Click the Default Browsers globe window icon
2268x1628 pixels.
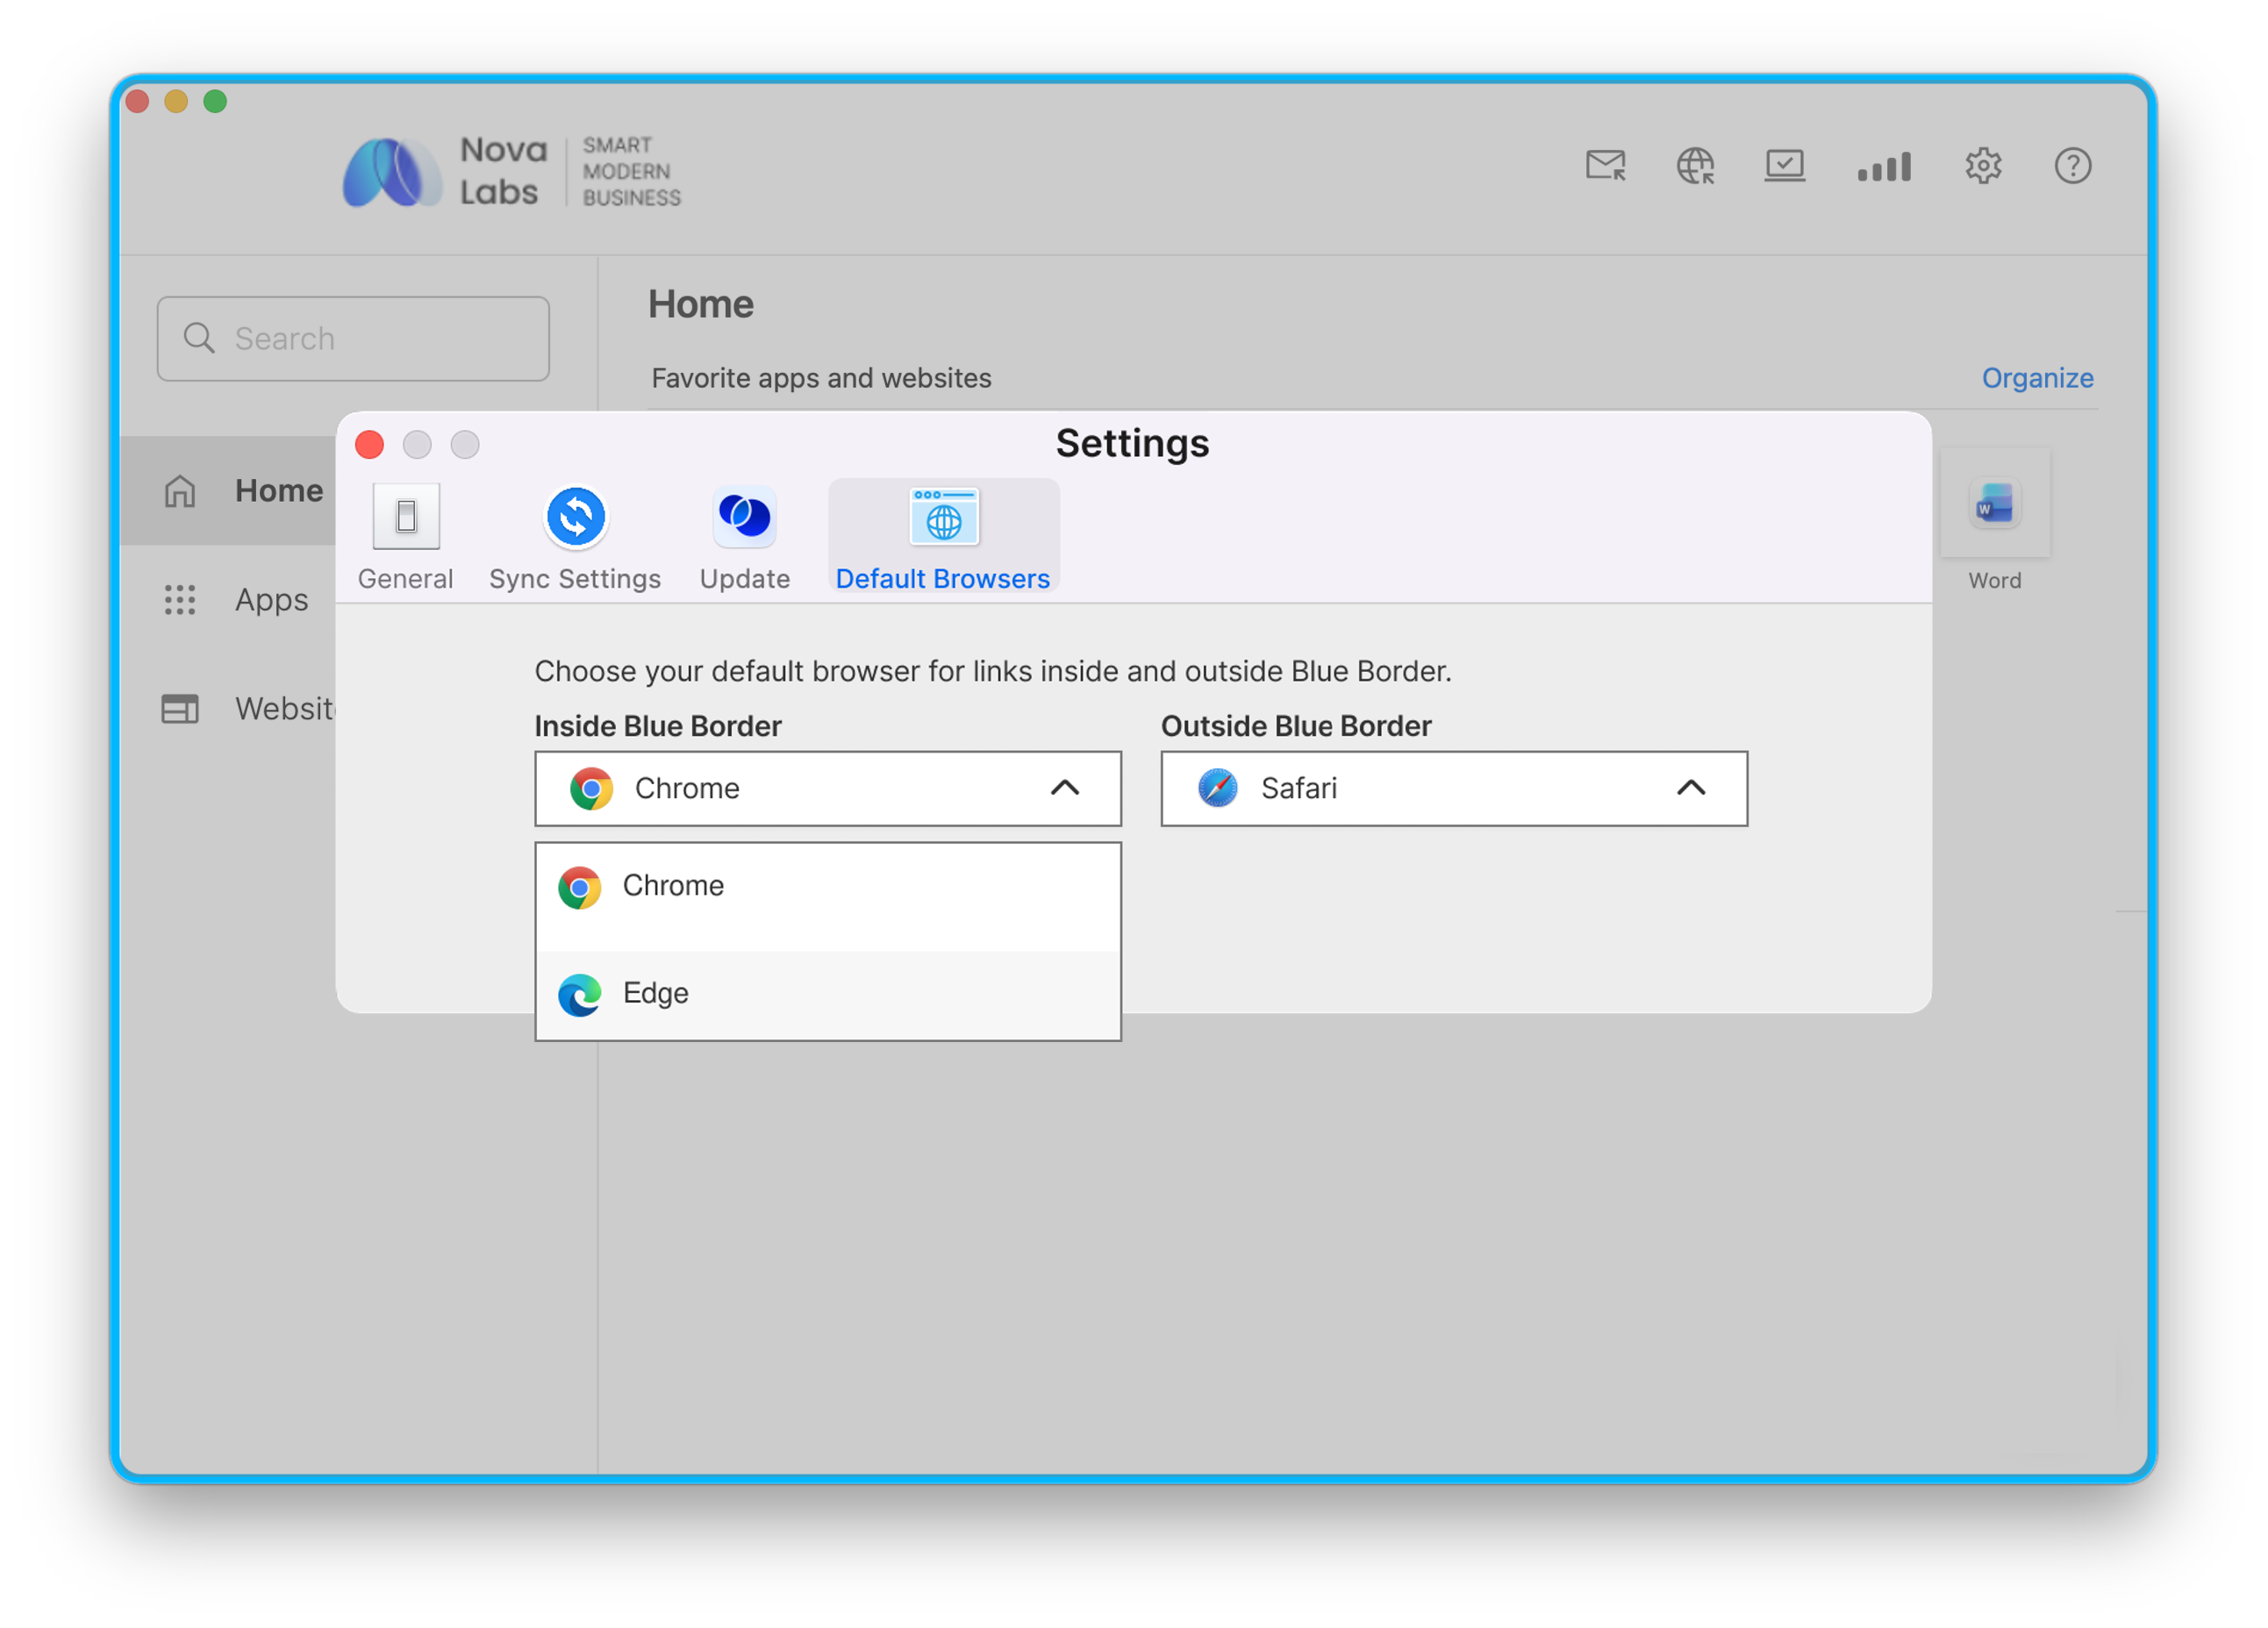944,516
